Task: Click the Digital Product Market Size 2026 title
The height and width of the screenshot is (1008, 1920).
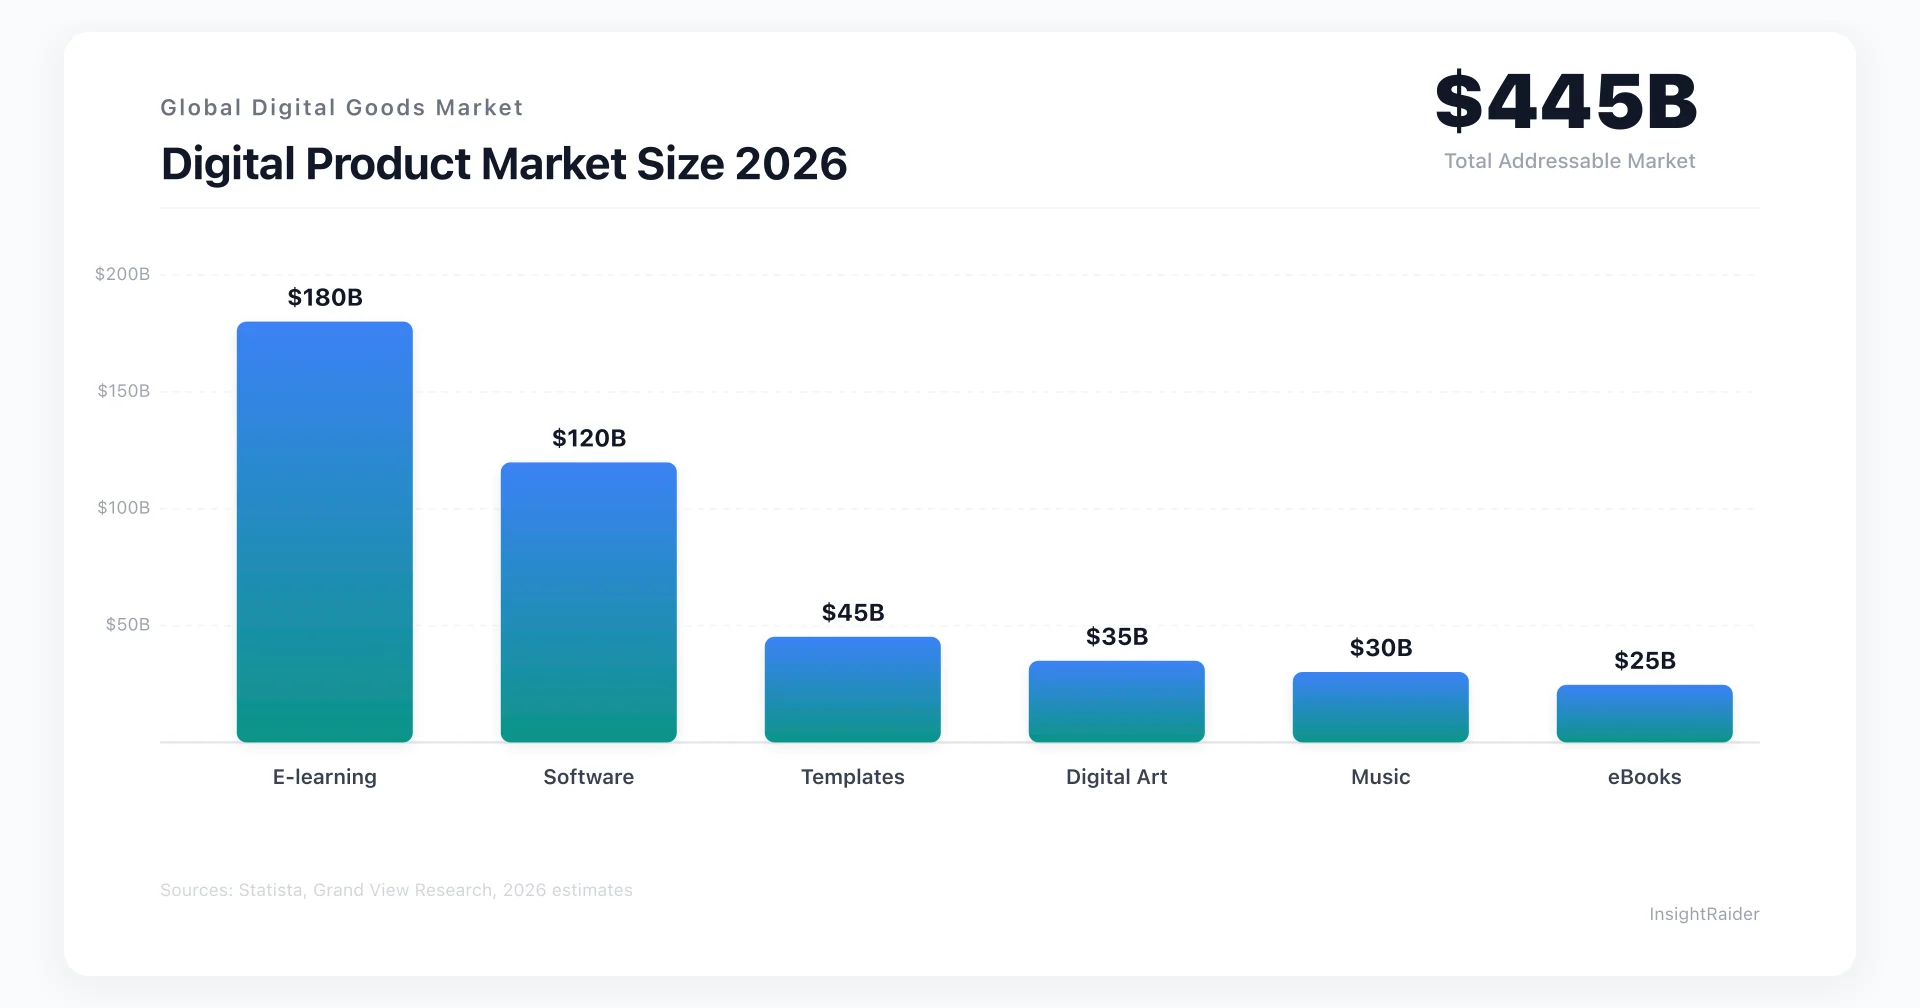Action: pyautogui.click(x=503, y=163)
